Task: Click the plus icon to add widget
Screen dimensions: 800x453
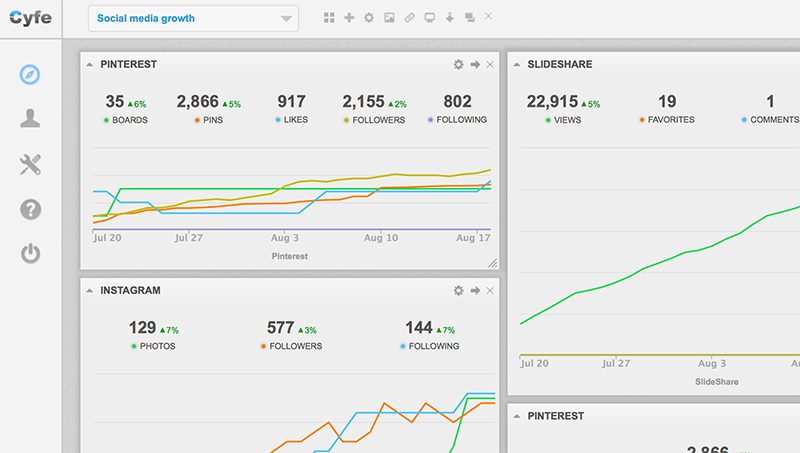Action: click(x=349, y=18)
